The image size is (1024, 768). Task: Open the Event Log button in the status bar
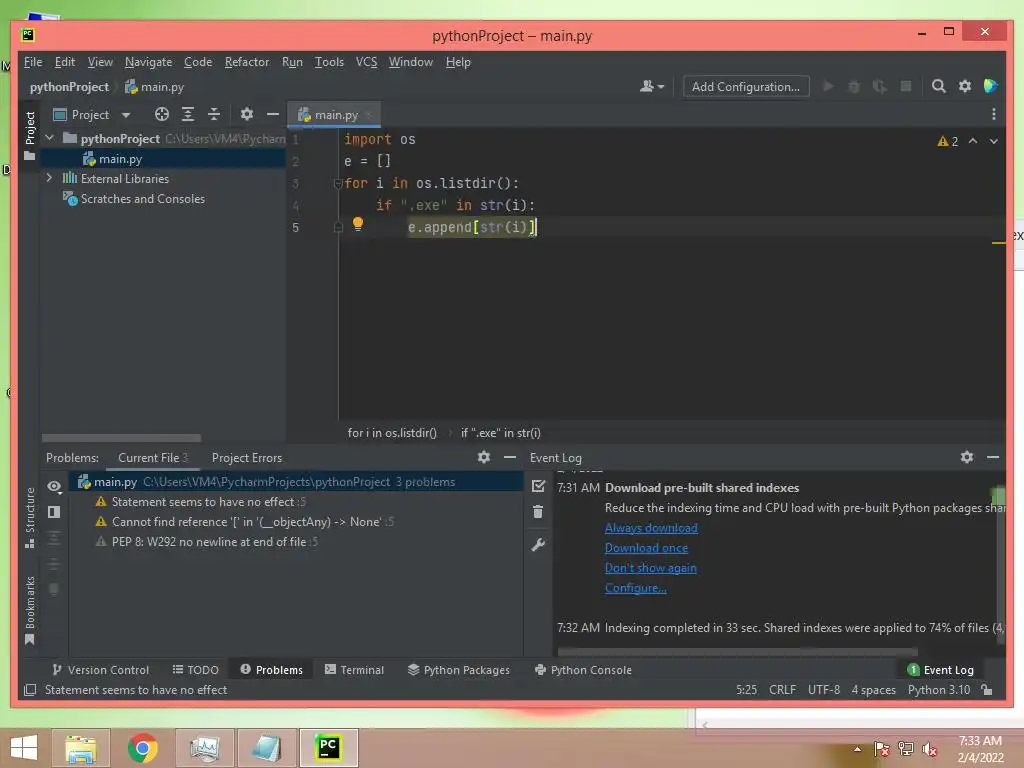[940, 670]
